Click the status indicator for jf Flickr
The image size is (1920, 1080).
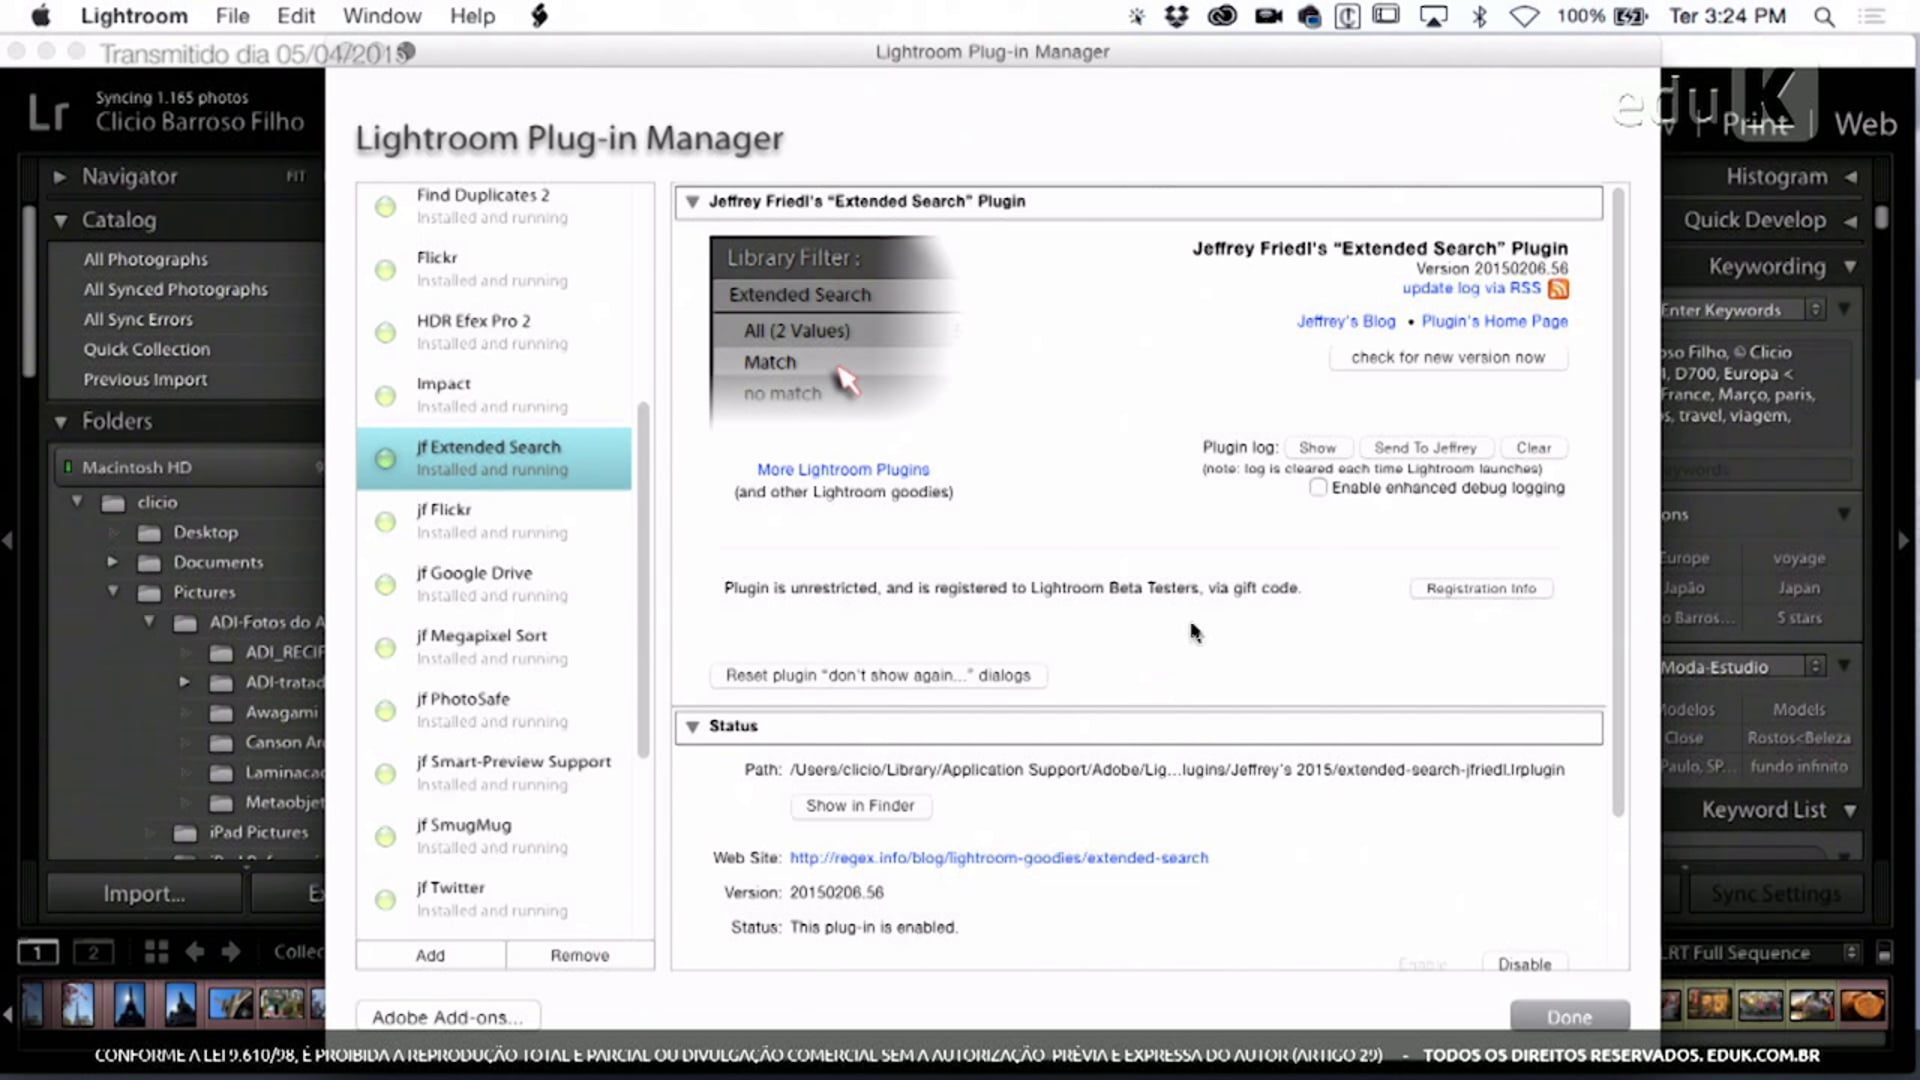[x=385, y=522]
